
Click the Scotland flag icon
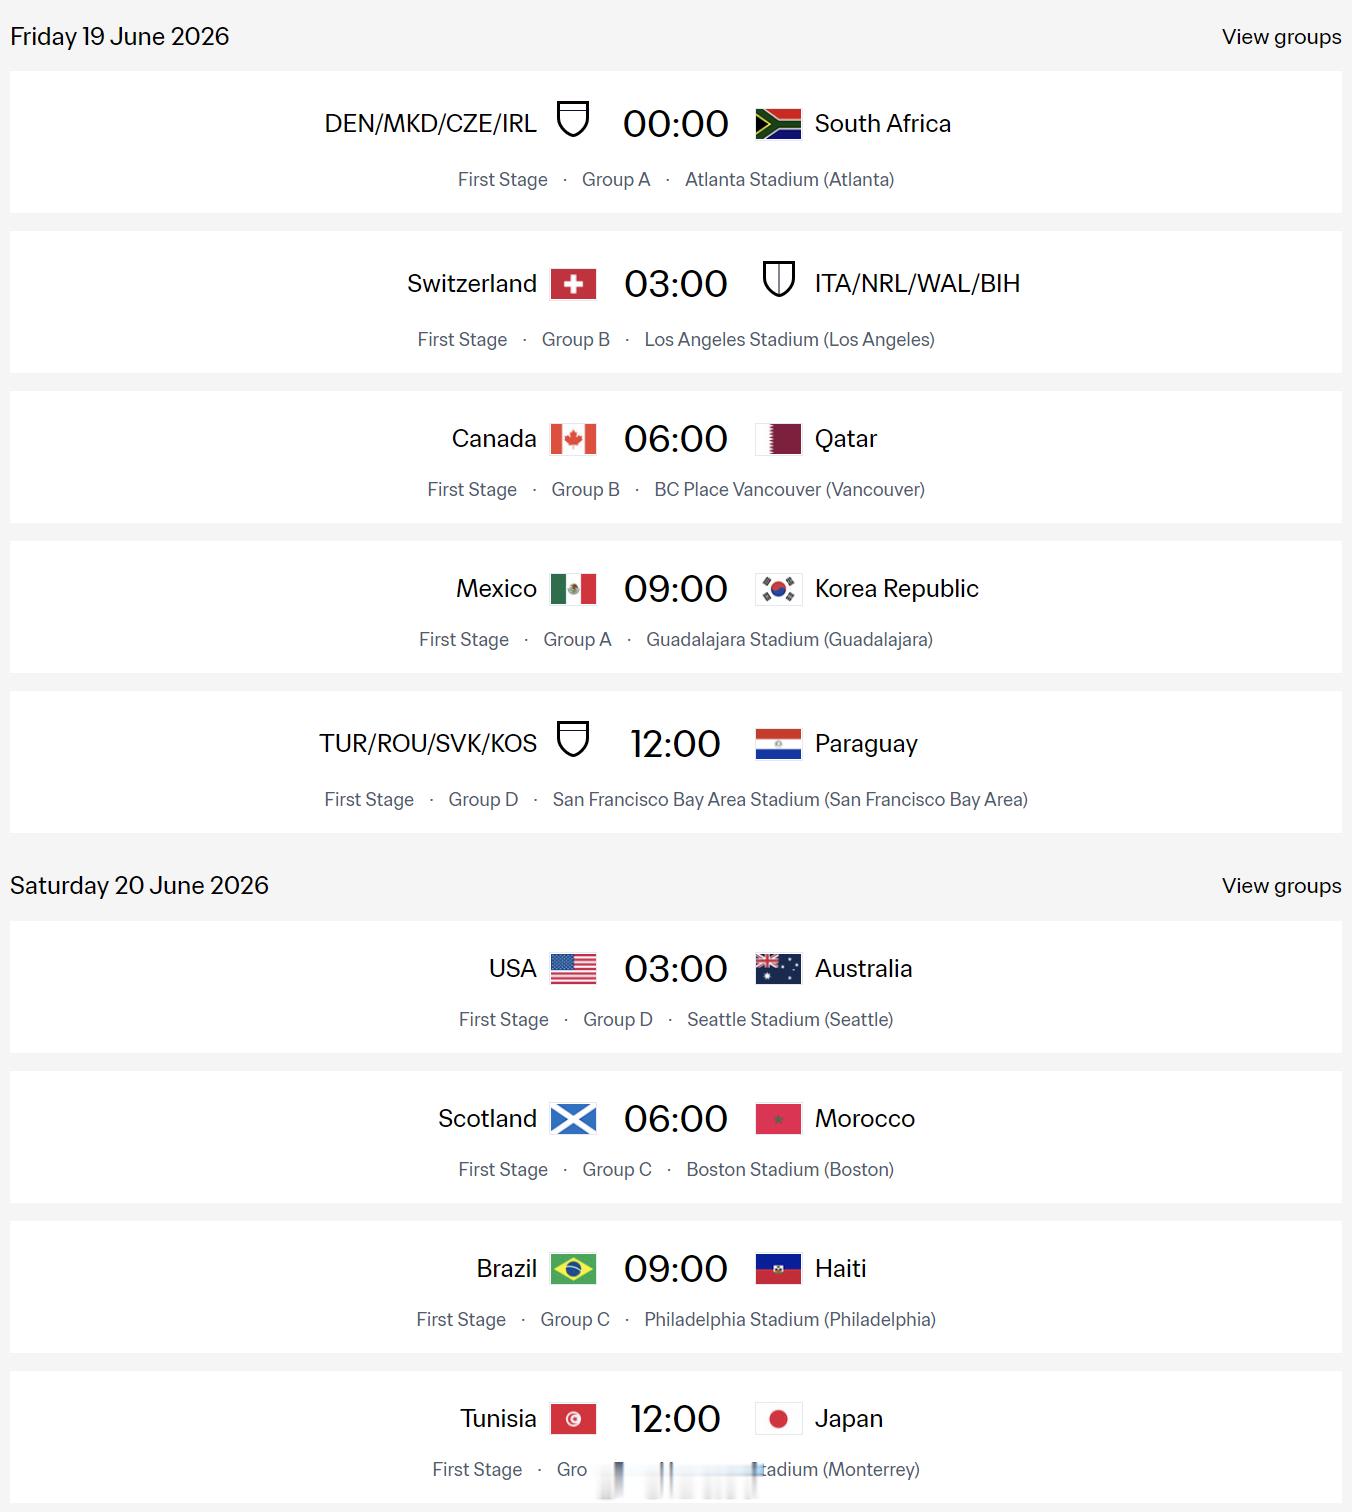[573, 1119]
